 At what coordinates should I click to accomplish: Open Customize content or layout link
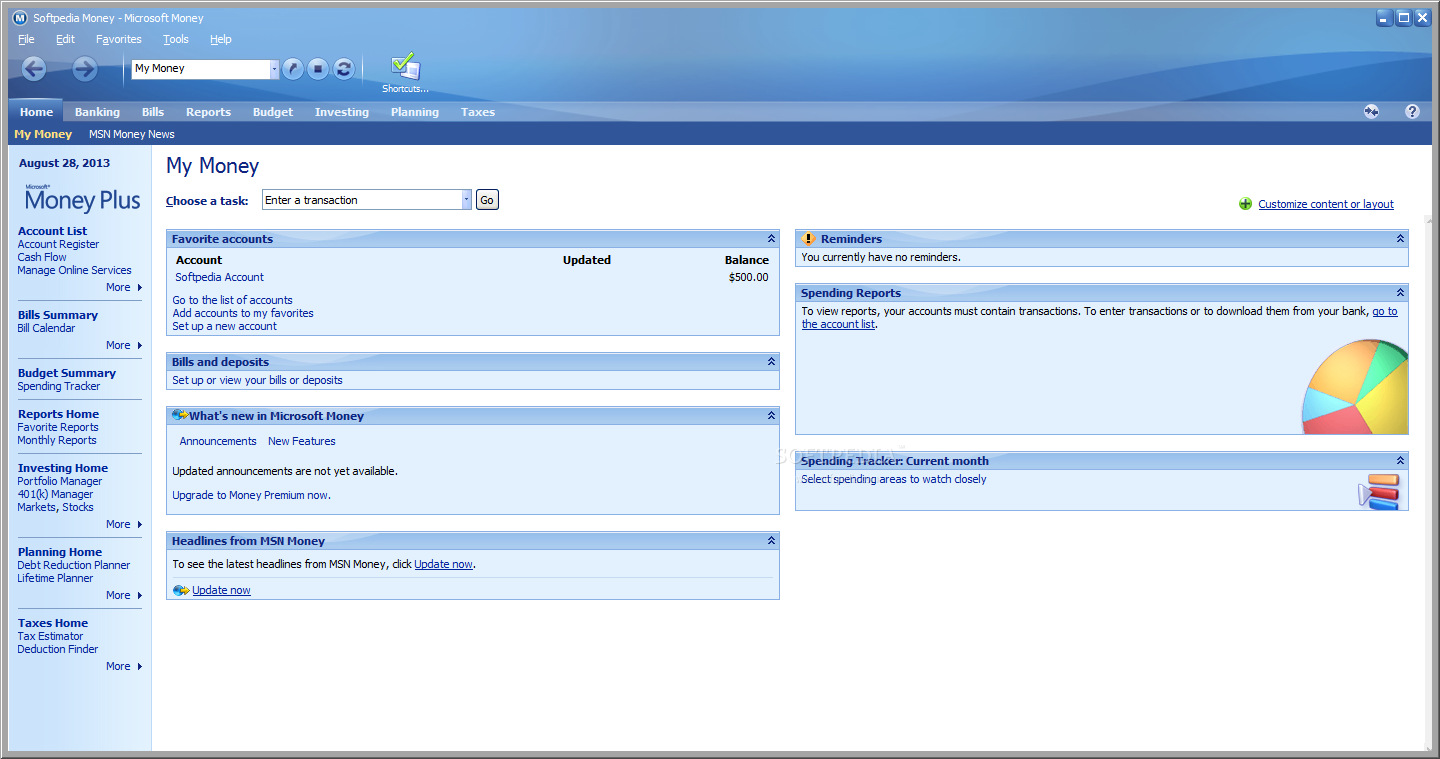(x=1326, y=204)
